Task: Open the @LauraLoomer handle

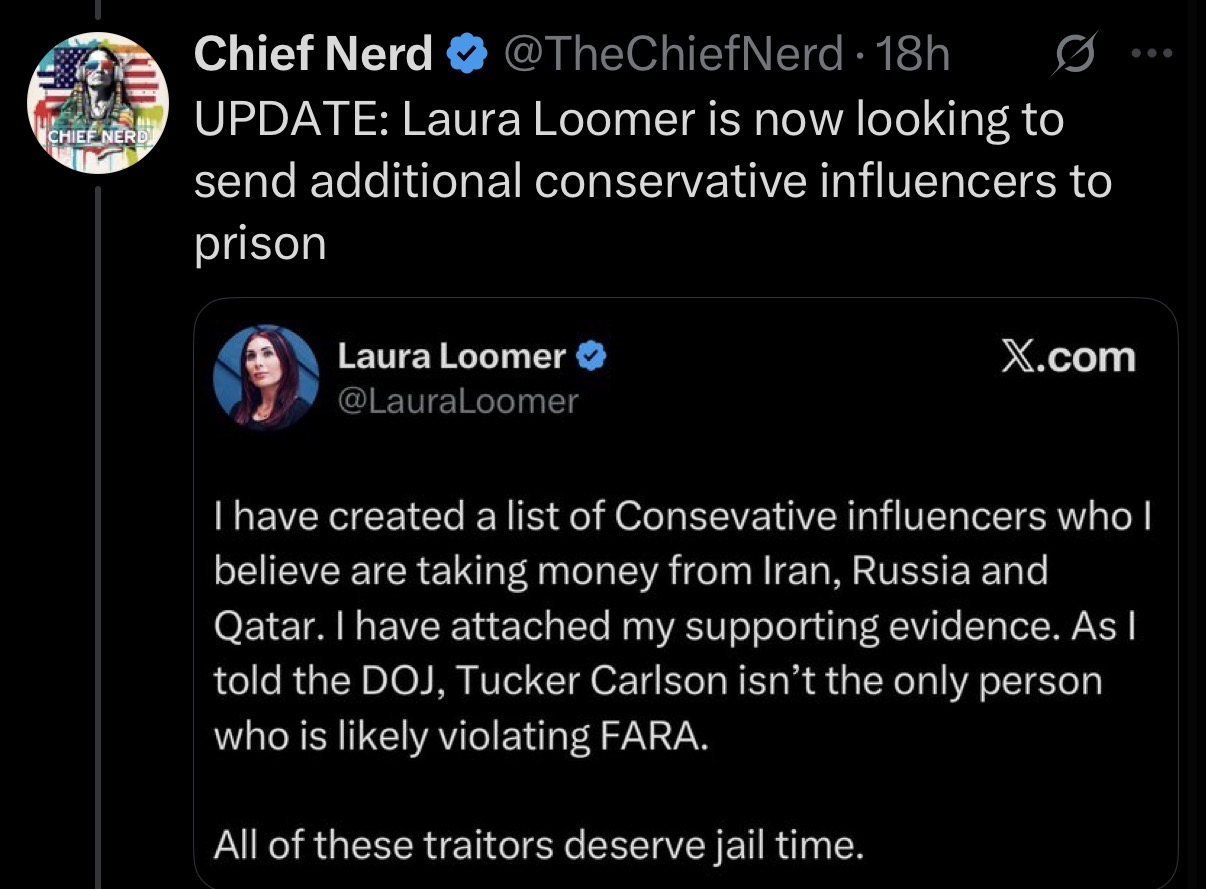Action: pyautogui.click(x=458, y=401)
